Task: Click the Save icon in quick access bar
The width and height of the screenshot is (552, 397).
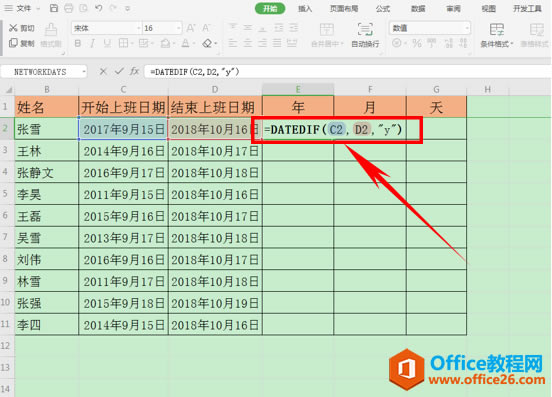Action: click(x=54, y=8)
